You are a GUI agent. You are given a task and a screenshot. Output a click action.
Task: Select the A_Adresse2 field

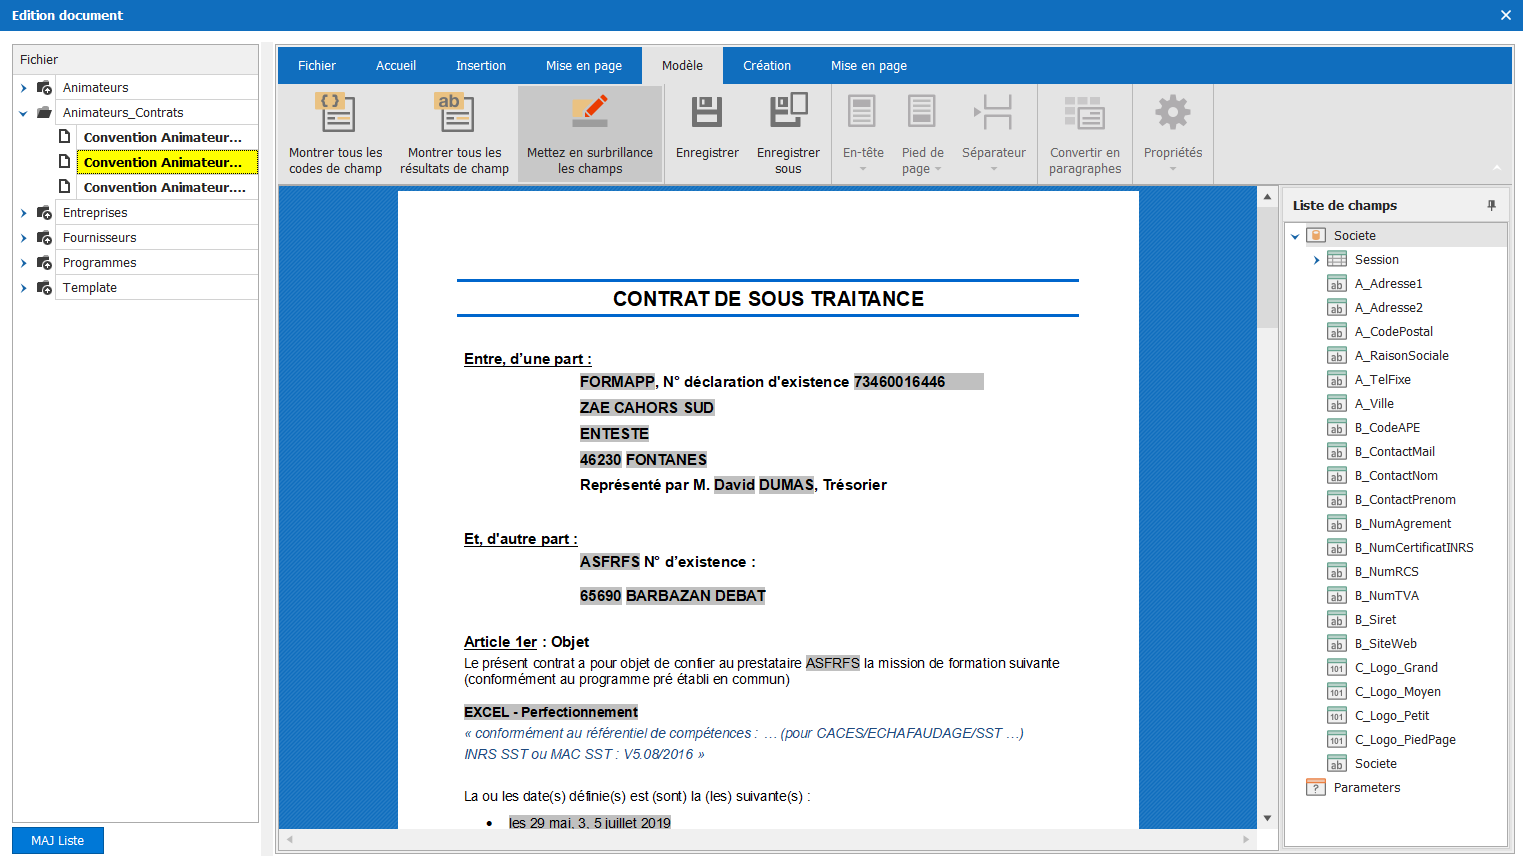coord(1388,308)
